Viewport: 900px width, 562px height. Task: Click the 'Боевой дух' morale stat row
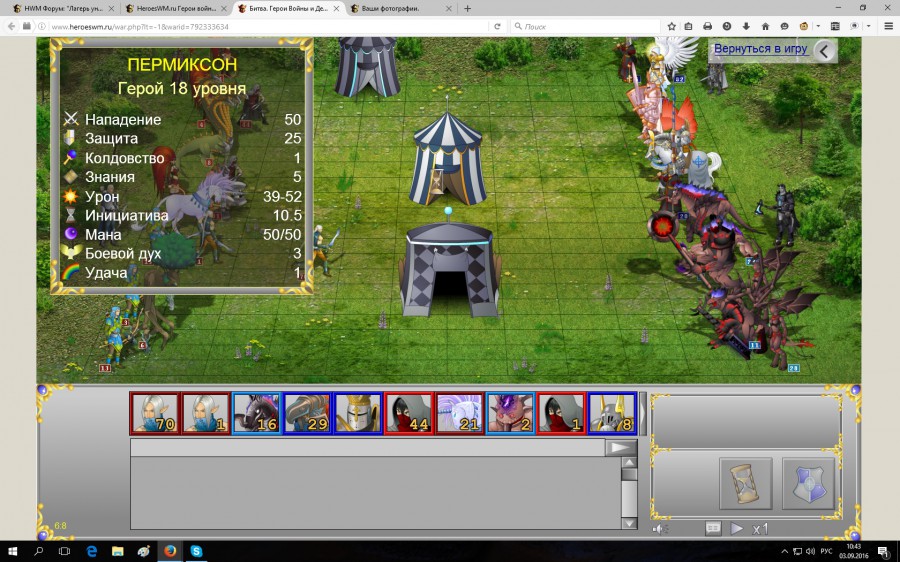(x=183, y=253)
